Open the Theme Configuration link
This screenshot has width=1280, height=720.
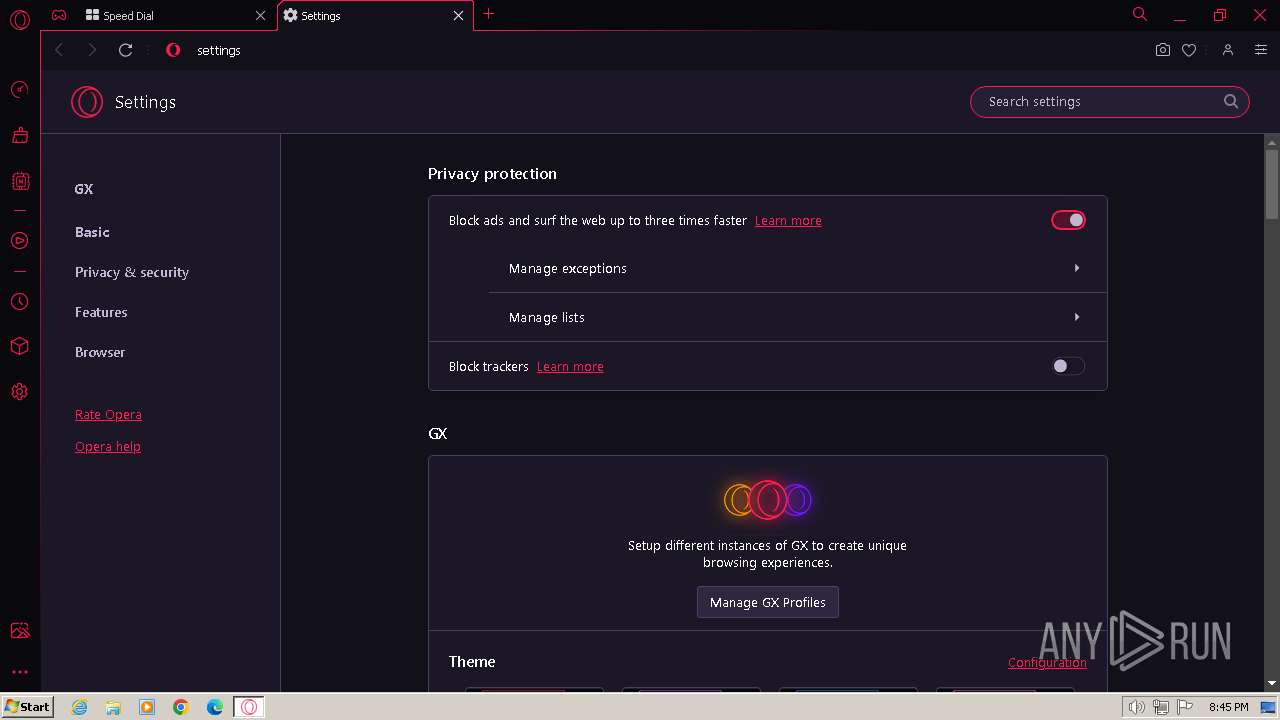coord(1047,662)
